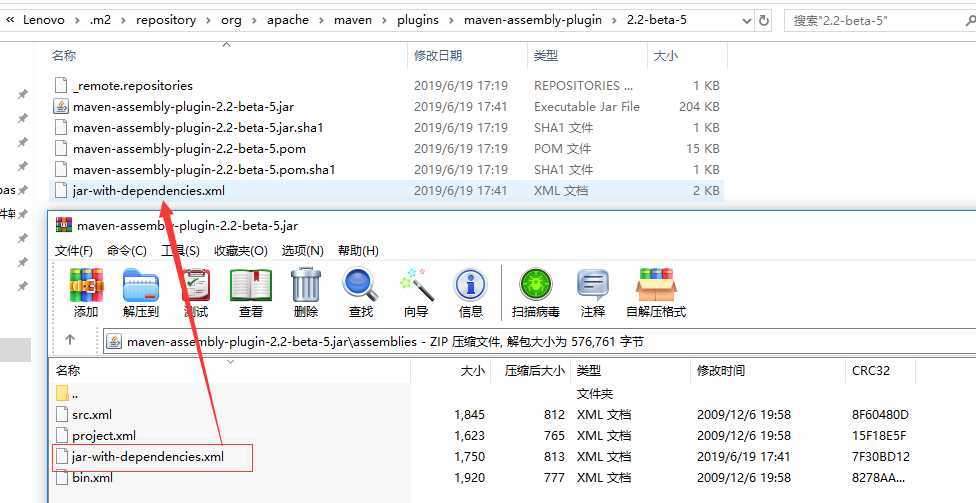Open the Commands (命令) menu
The width and height of the screenshot is (976, 503).
pos(126,250)
